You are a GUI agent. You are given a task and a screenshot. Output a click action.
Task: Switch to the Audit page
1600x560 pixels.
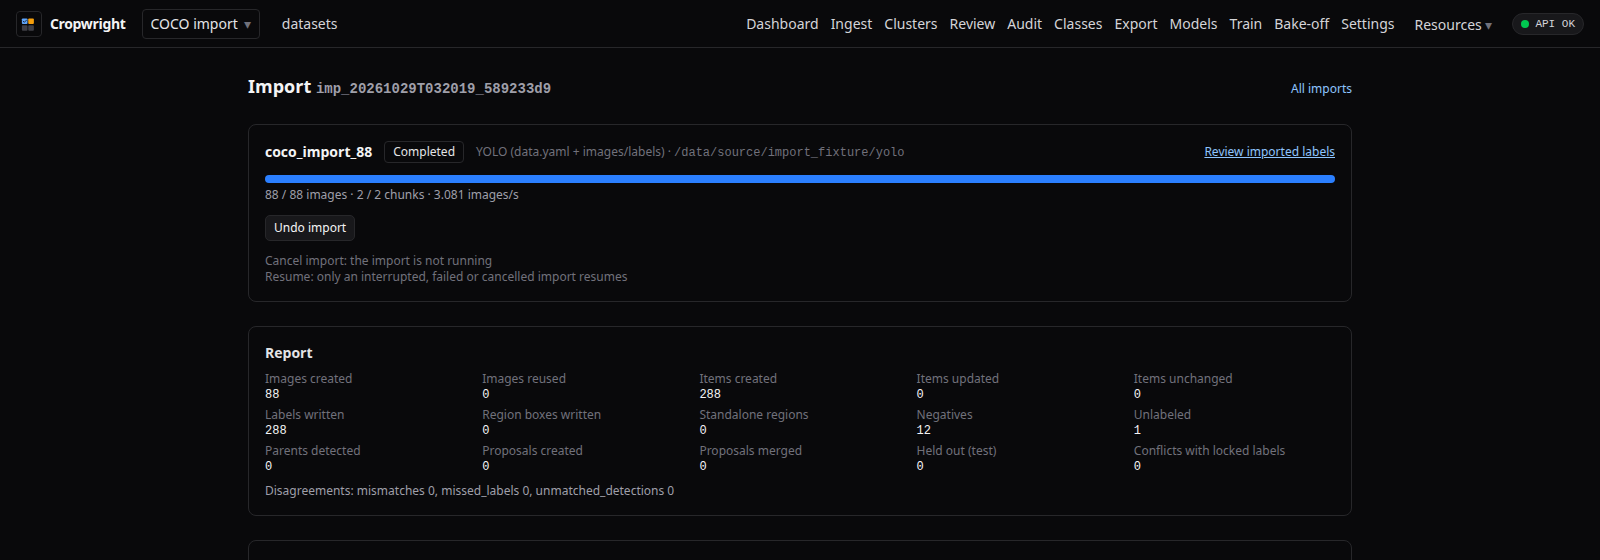[x=1025, y=24]
